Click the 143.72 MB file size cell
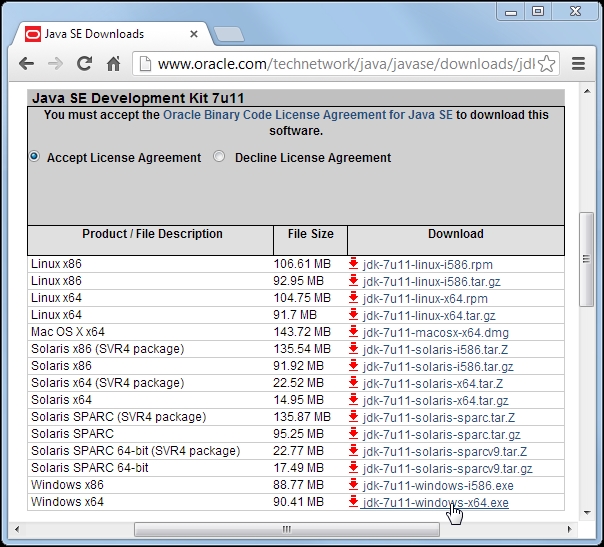 point(302,332)
